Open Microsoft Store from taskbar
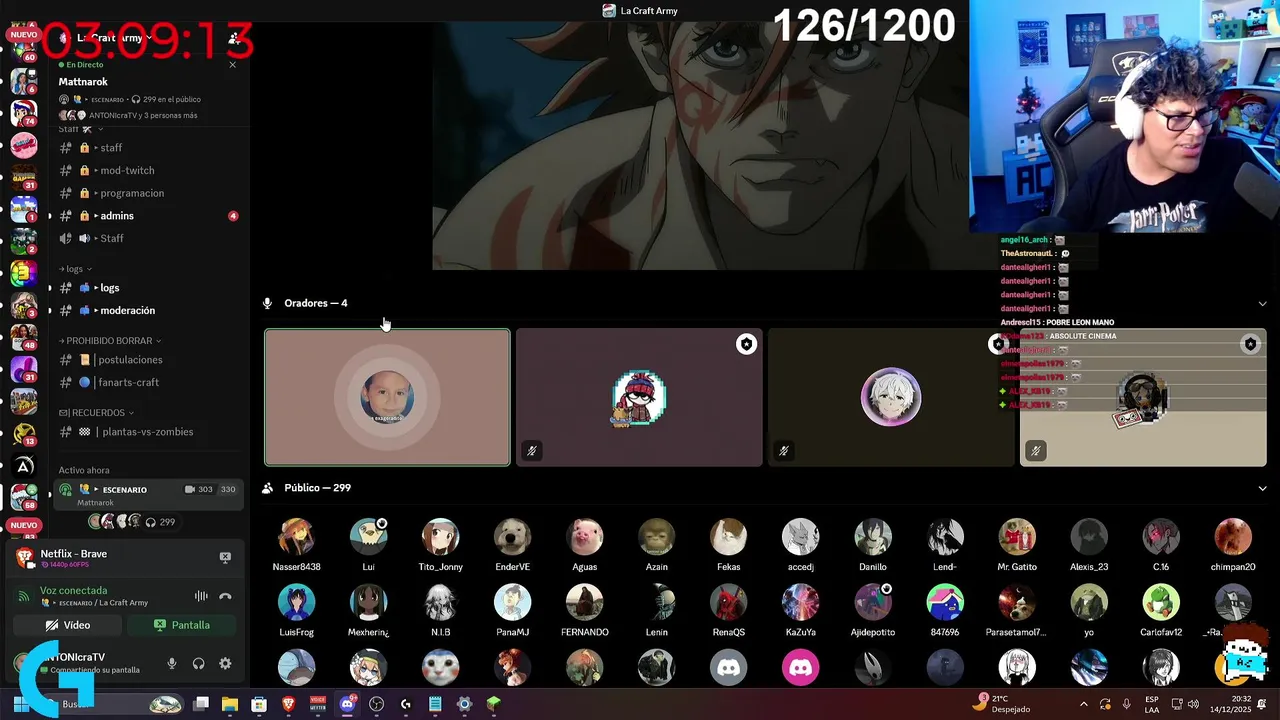The width and height of the screenshot is (1280, 720). tap(259, 704)
